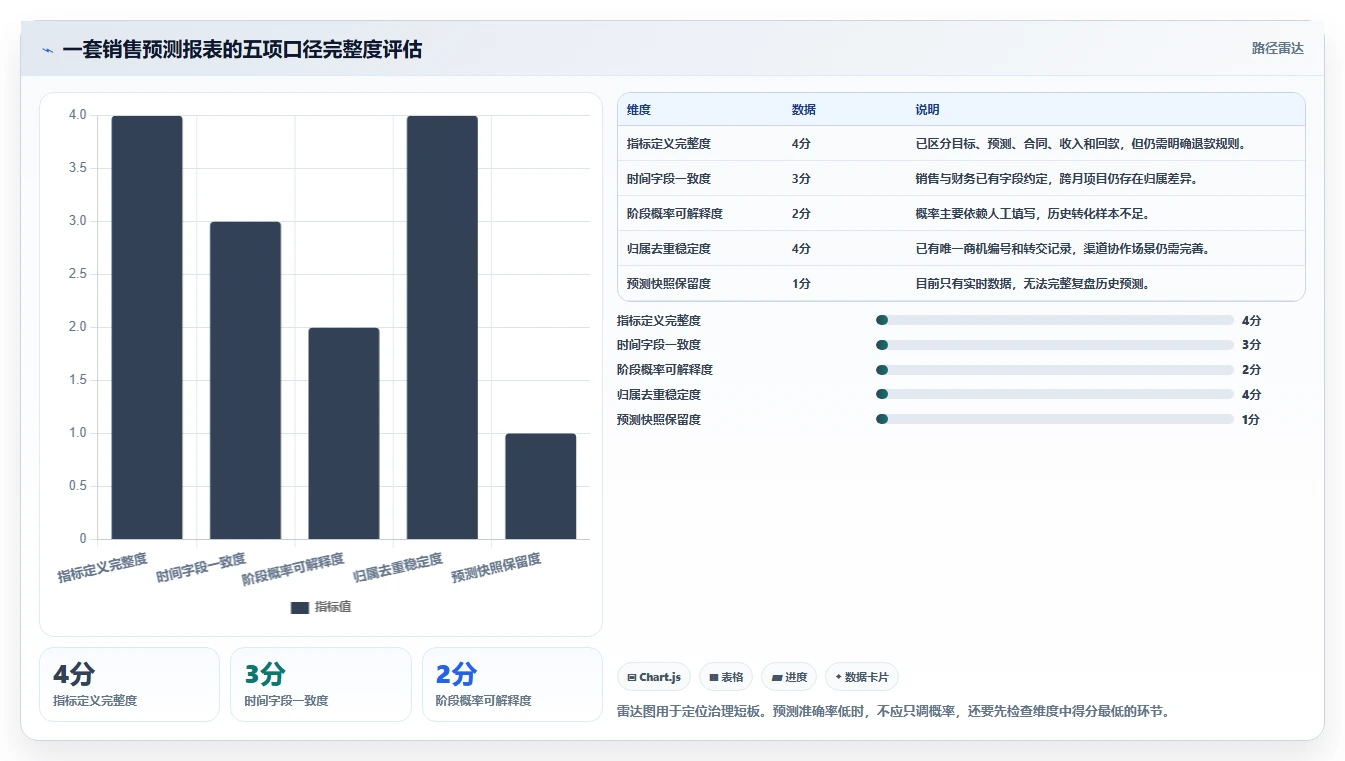Select table cell 阶段概率可解释度 in 维度 column
This screenshot has width=1345, height=761.
coord(675,214)
